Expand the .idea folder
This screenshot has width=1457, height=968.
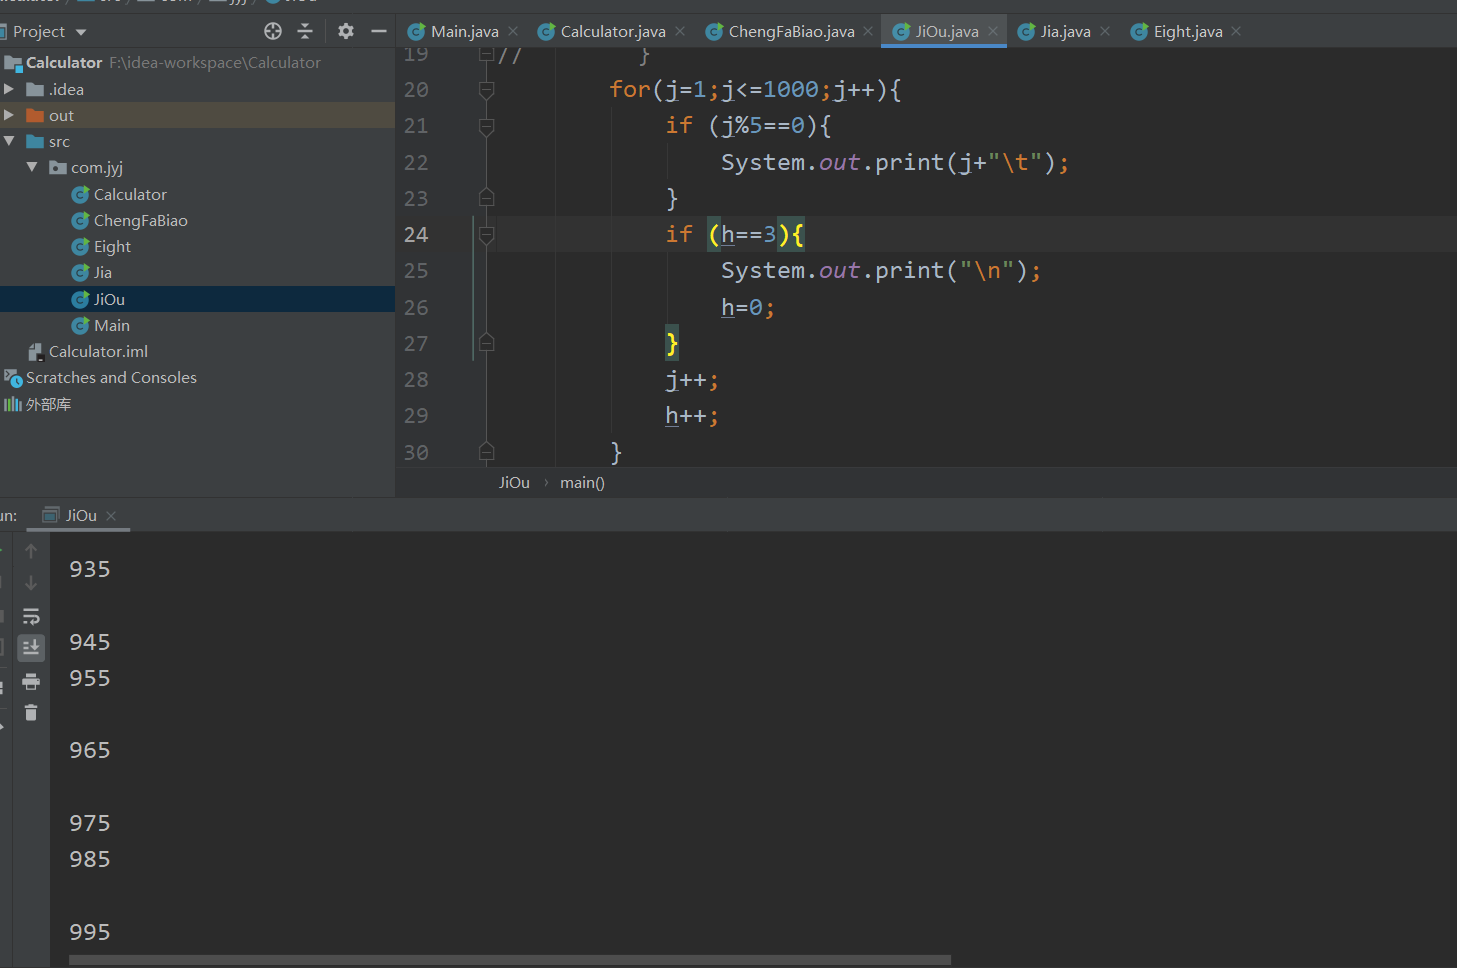tap(9, 89)
